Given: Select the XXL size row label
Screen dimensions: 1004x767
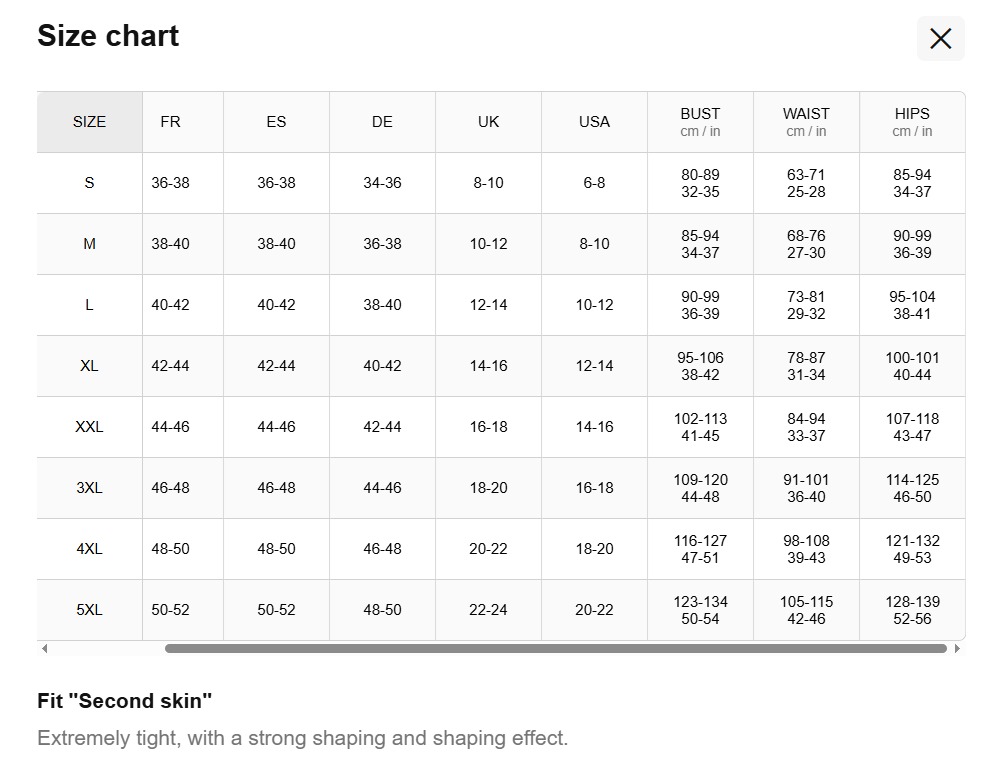Looking at the screenshot, I should 89,427.
